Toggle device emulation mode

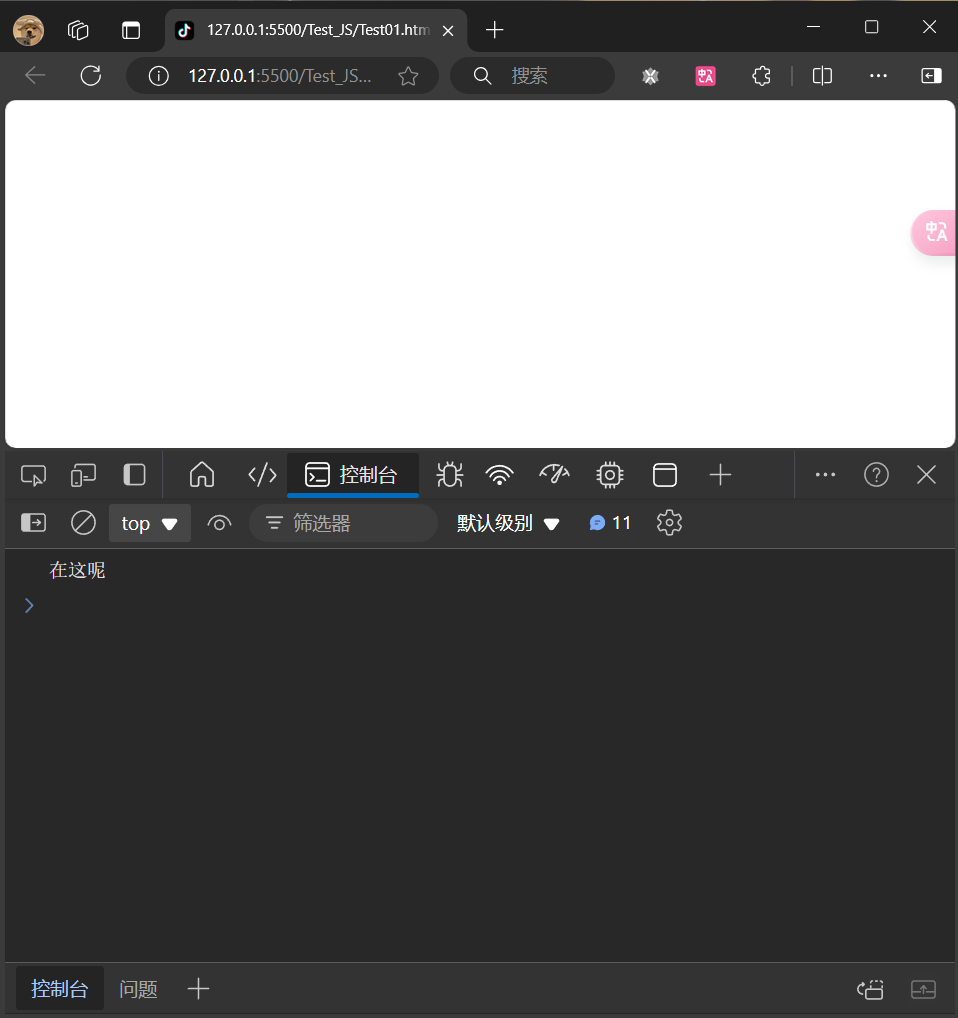coord(84,475)
